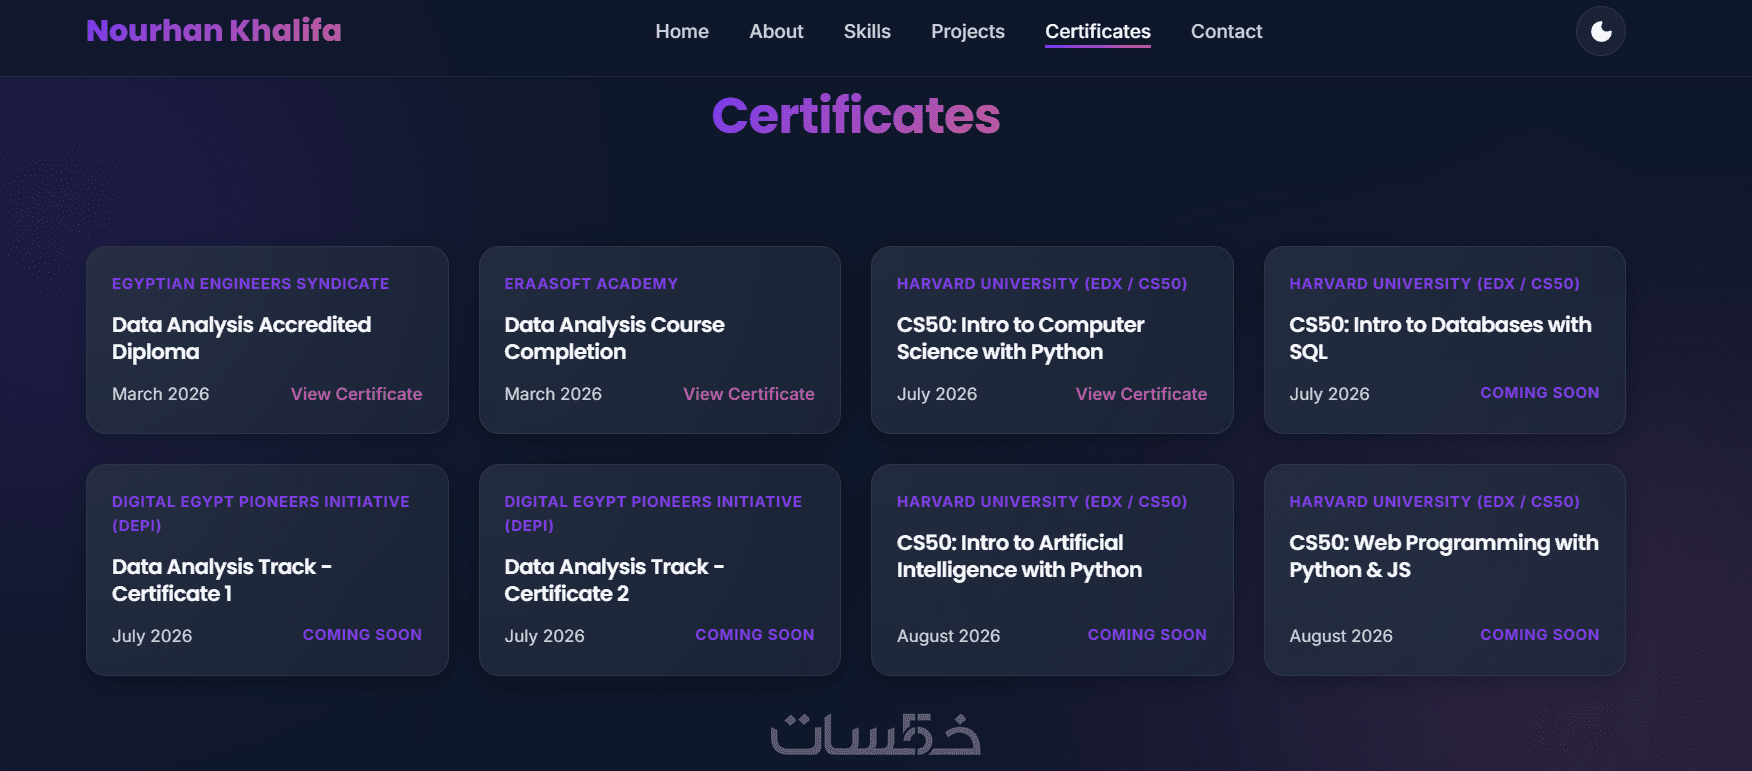The height and width of the screenshot is (771, 1752).
Task: Click CS50: Intro to Artificial Intelligence title
Action: [1019, 556]
